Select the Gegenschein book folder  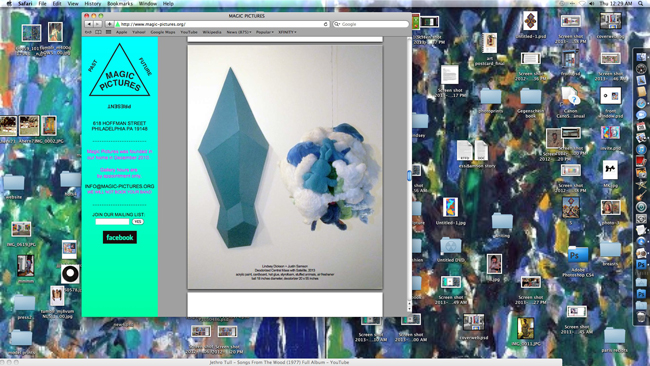click(x=531, y=103)
